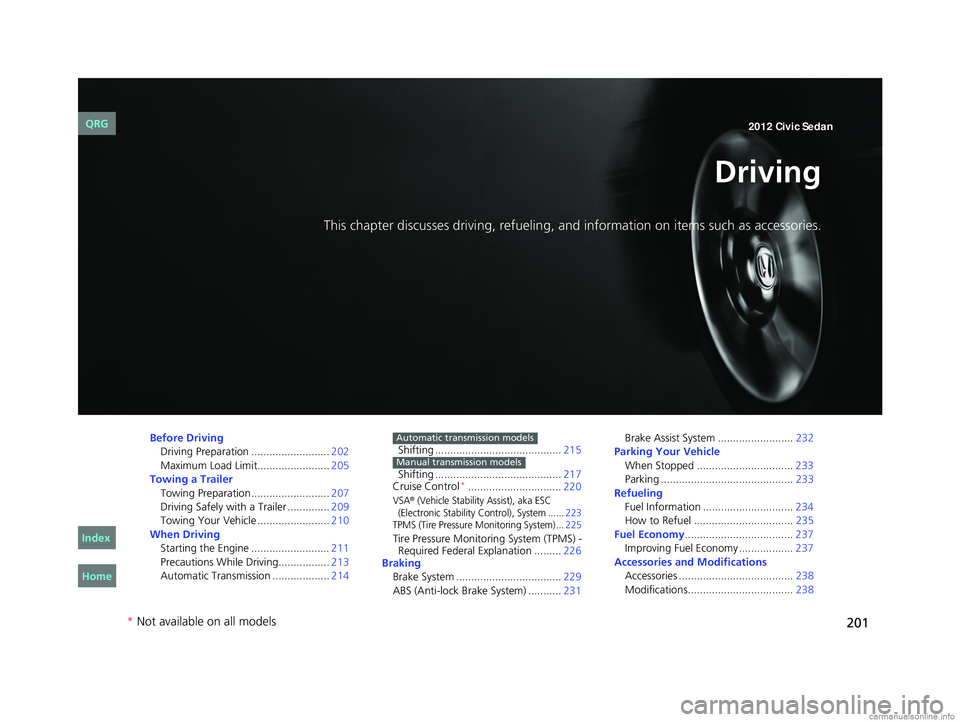The width and height of the screenshot is (960, 722).
Task: Click the Driving chapter title
Action: pos(767,172)
